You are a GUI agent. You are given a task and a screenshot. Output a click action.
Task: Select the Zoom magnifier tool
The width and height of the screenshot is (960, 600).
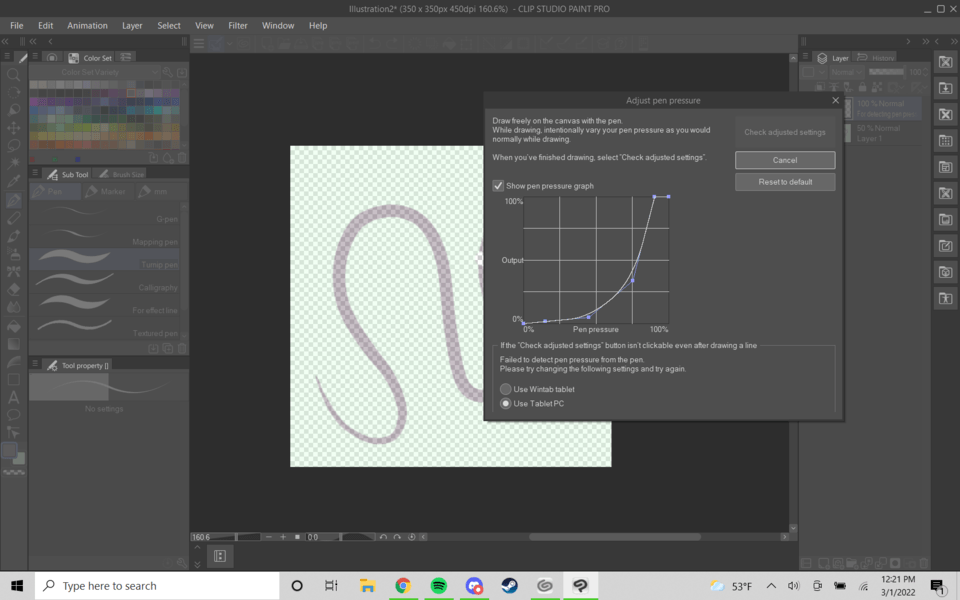click(14, 75)
